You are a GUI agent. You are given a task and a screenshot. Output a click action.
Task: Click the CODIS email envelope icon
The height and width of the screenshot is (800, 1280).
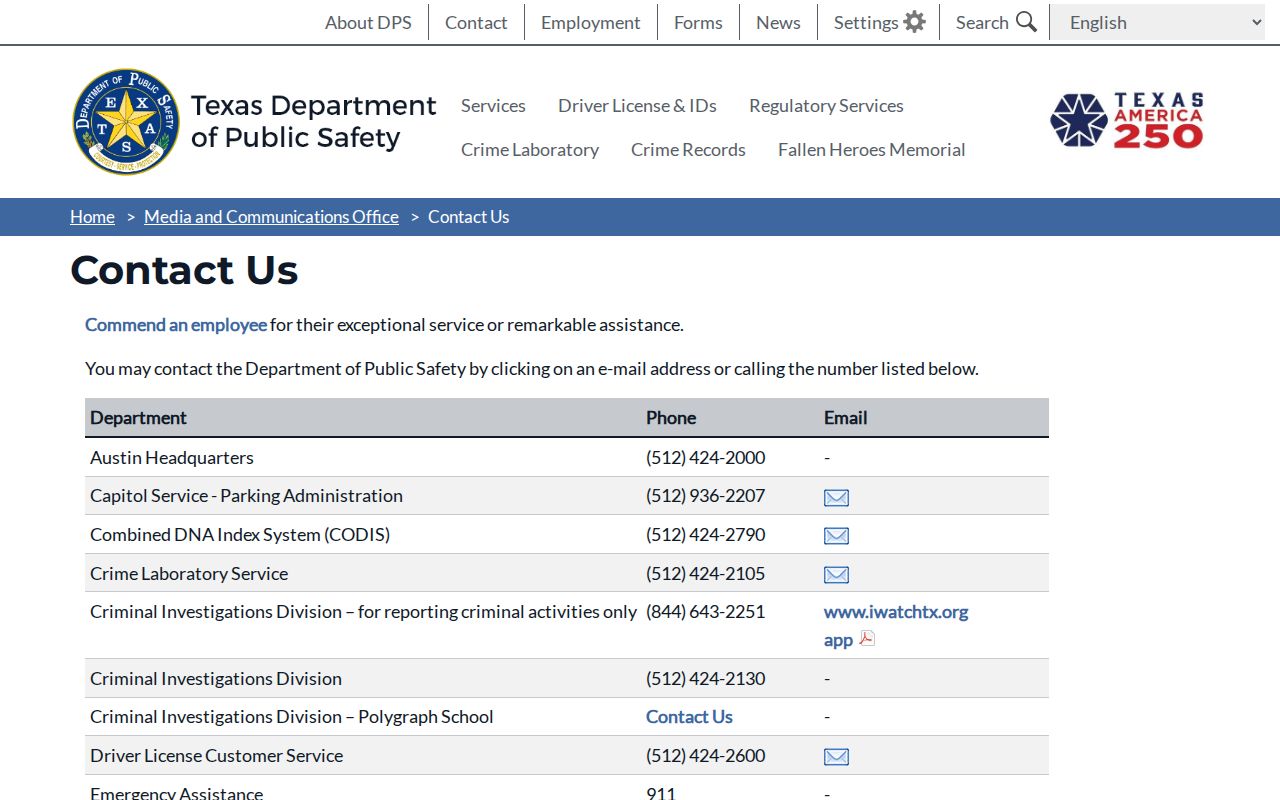click(x=836, y=536)
